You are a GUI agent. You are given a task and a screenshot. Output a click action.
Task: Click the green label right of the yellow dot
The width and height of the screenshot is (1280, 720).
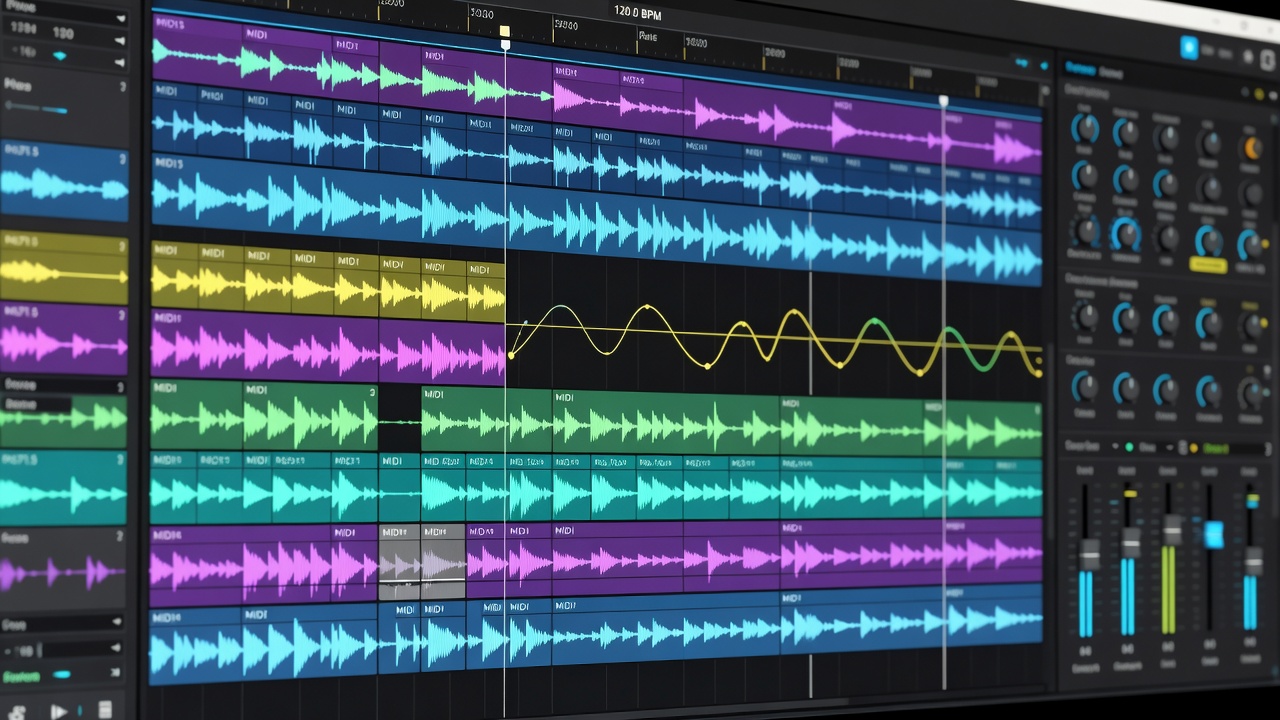click(1216, 449)
